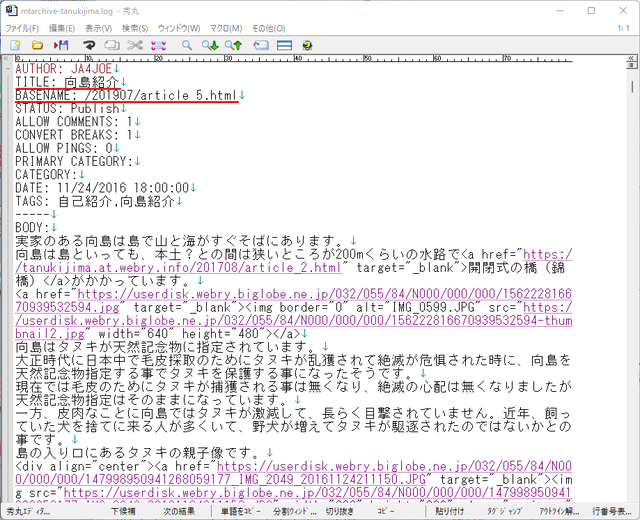Viewport: 640px width, 520px height.
Task: Click the Select All icon with pink handles
Action: click(158, 45)
